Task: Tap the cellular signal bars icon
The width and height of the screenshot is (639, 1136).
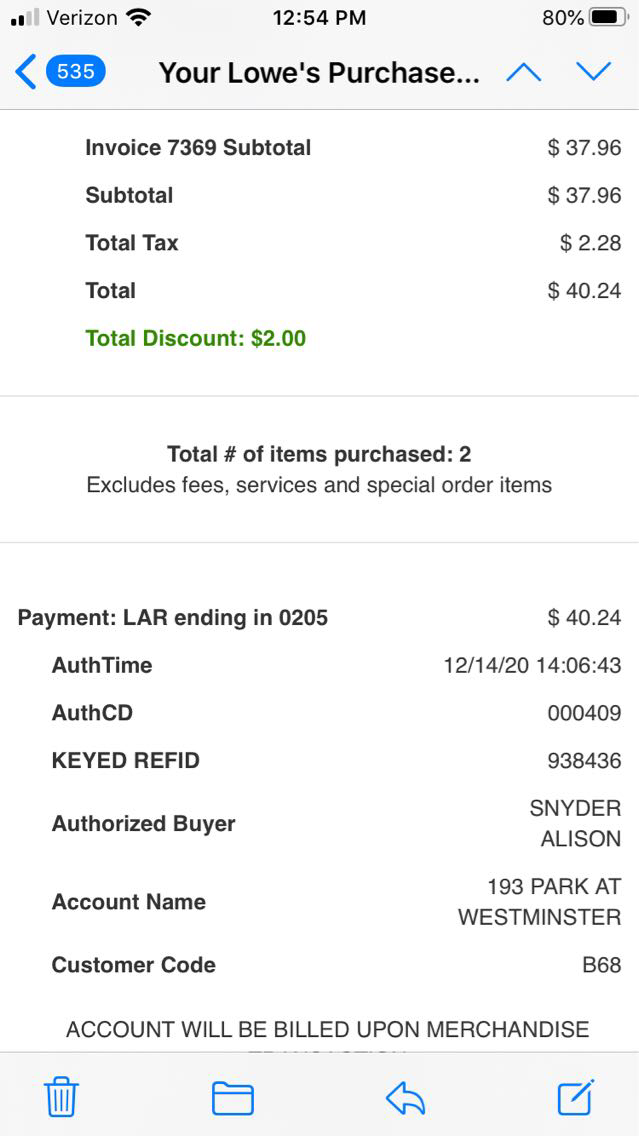Action: 24,18
